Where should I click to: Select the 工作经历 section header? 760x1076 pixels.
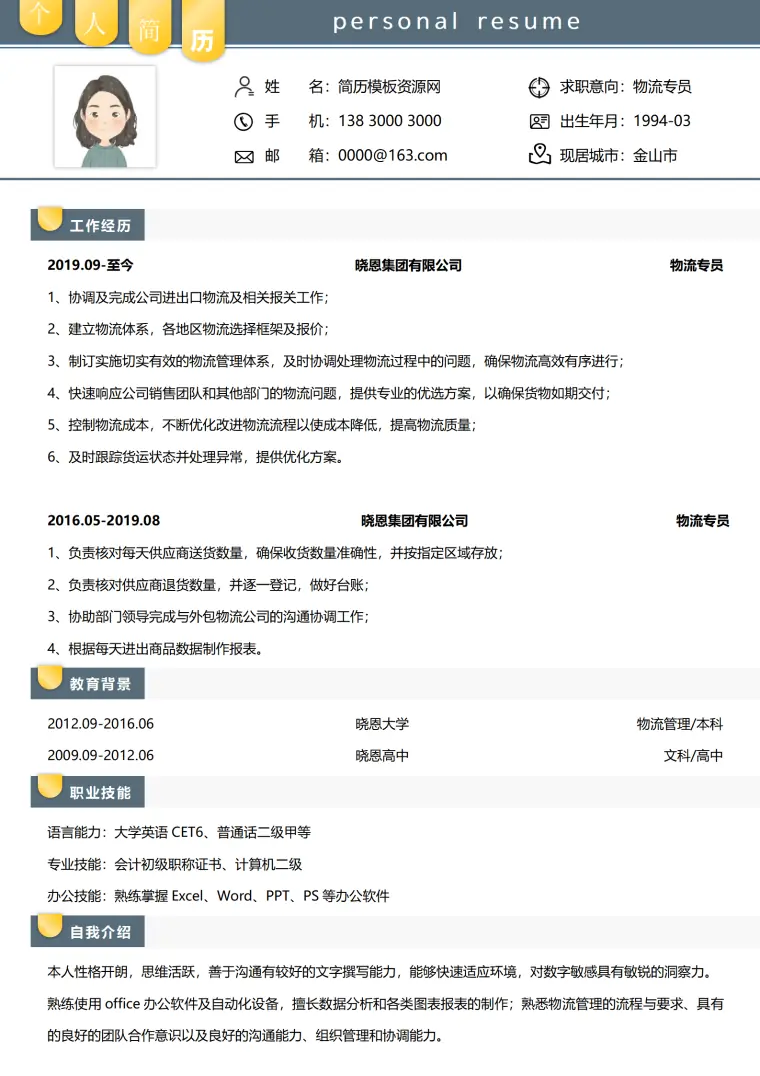click(88, 224)
